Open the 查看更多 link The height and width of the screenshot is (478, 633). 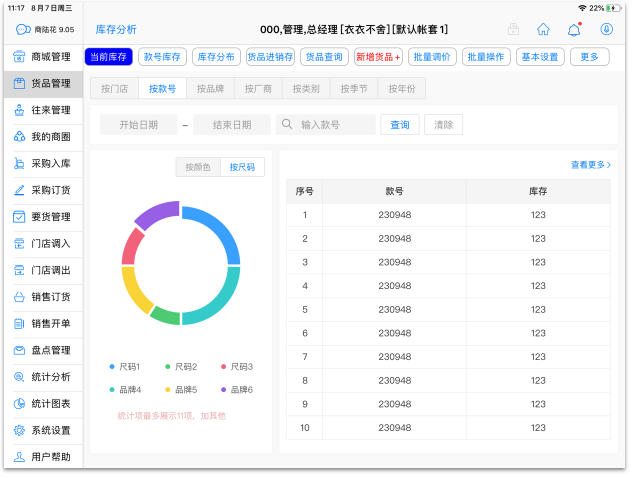click(x=591, y=165)
